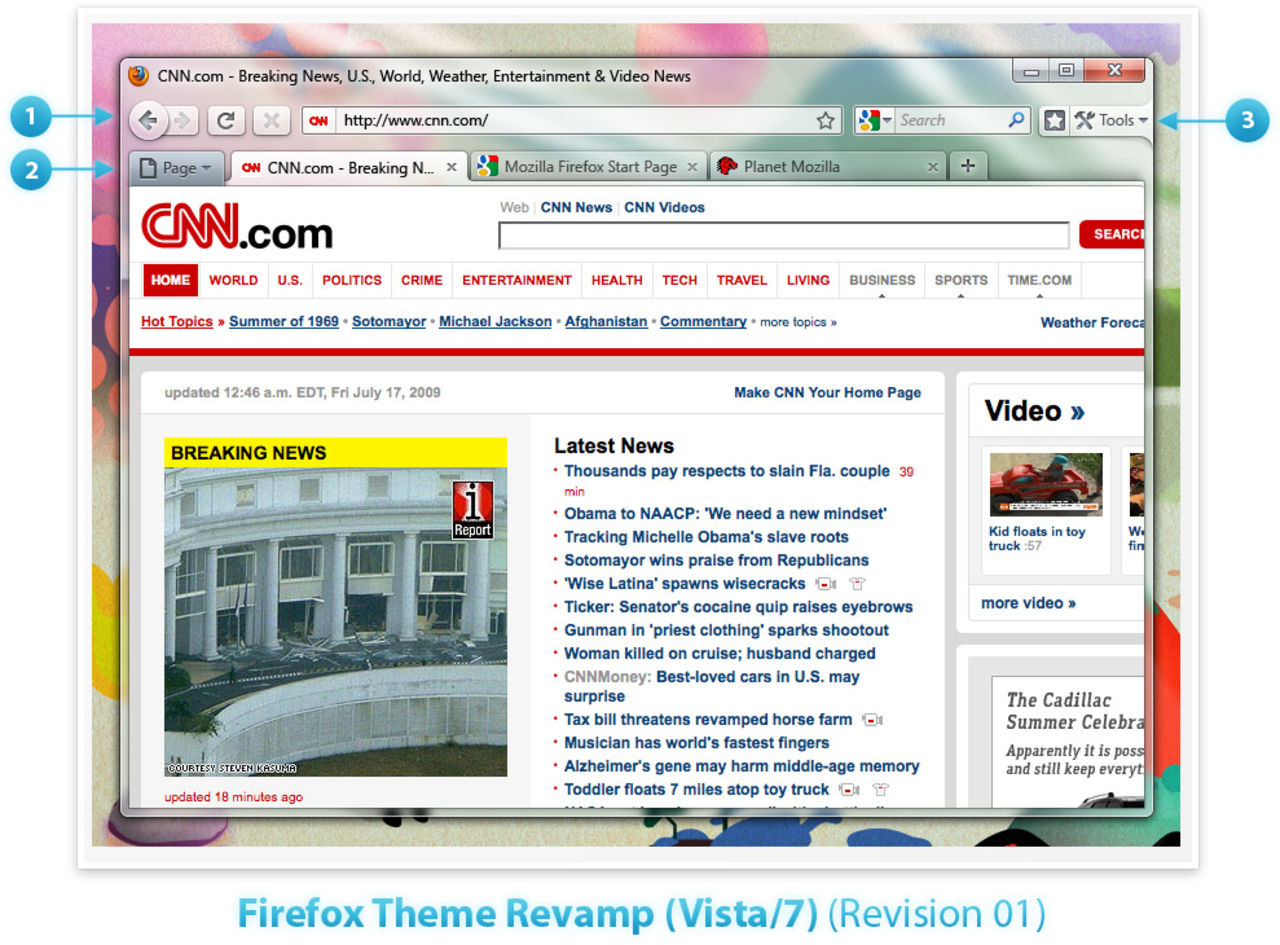Click the Back navigation arrow button
The image size is (1280, 945).
[x=148, y=121]
